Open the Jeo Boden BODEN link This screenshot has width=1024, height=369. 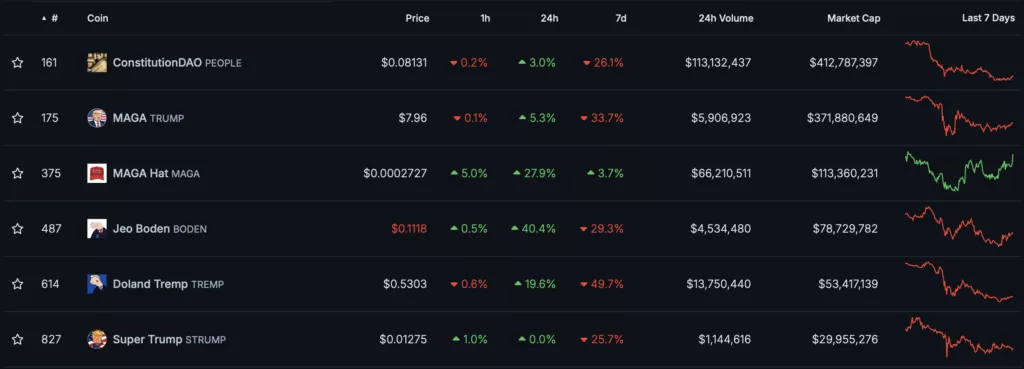tap(160, 229)
